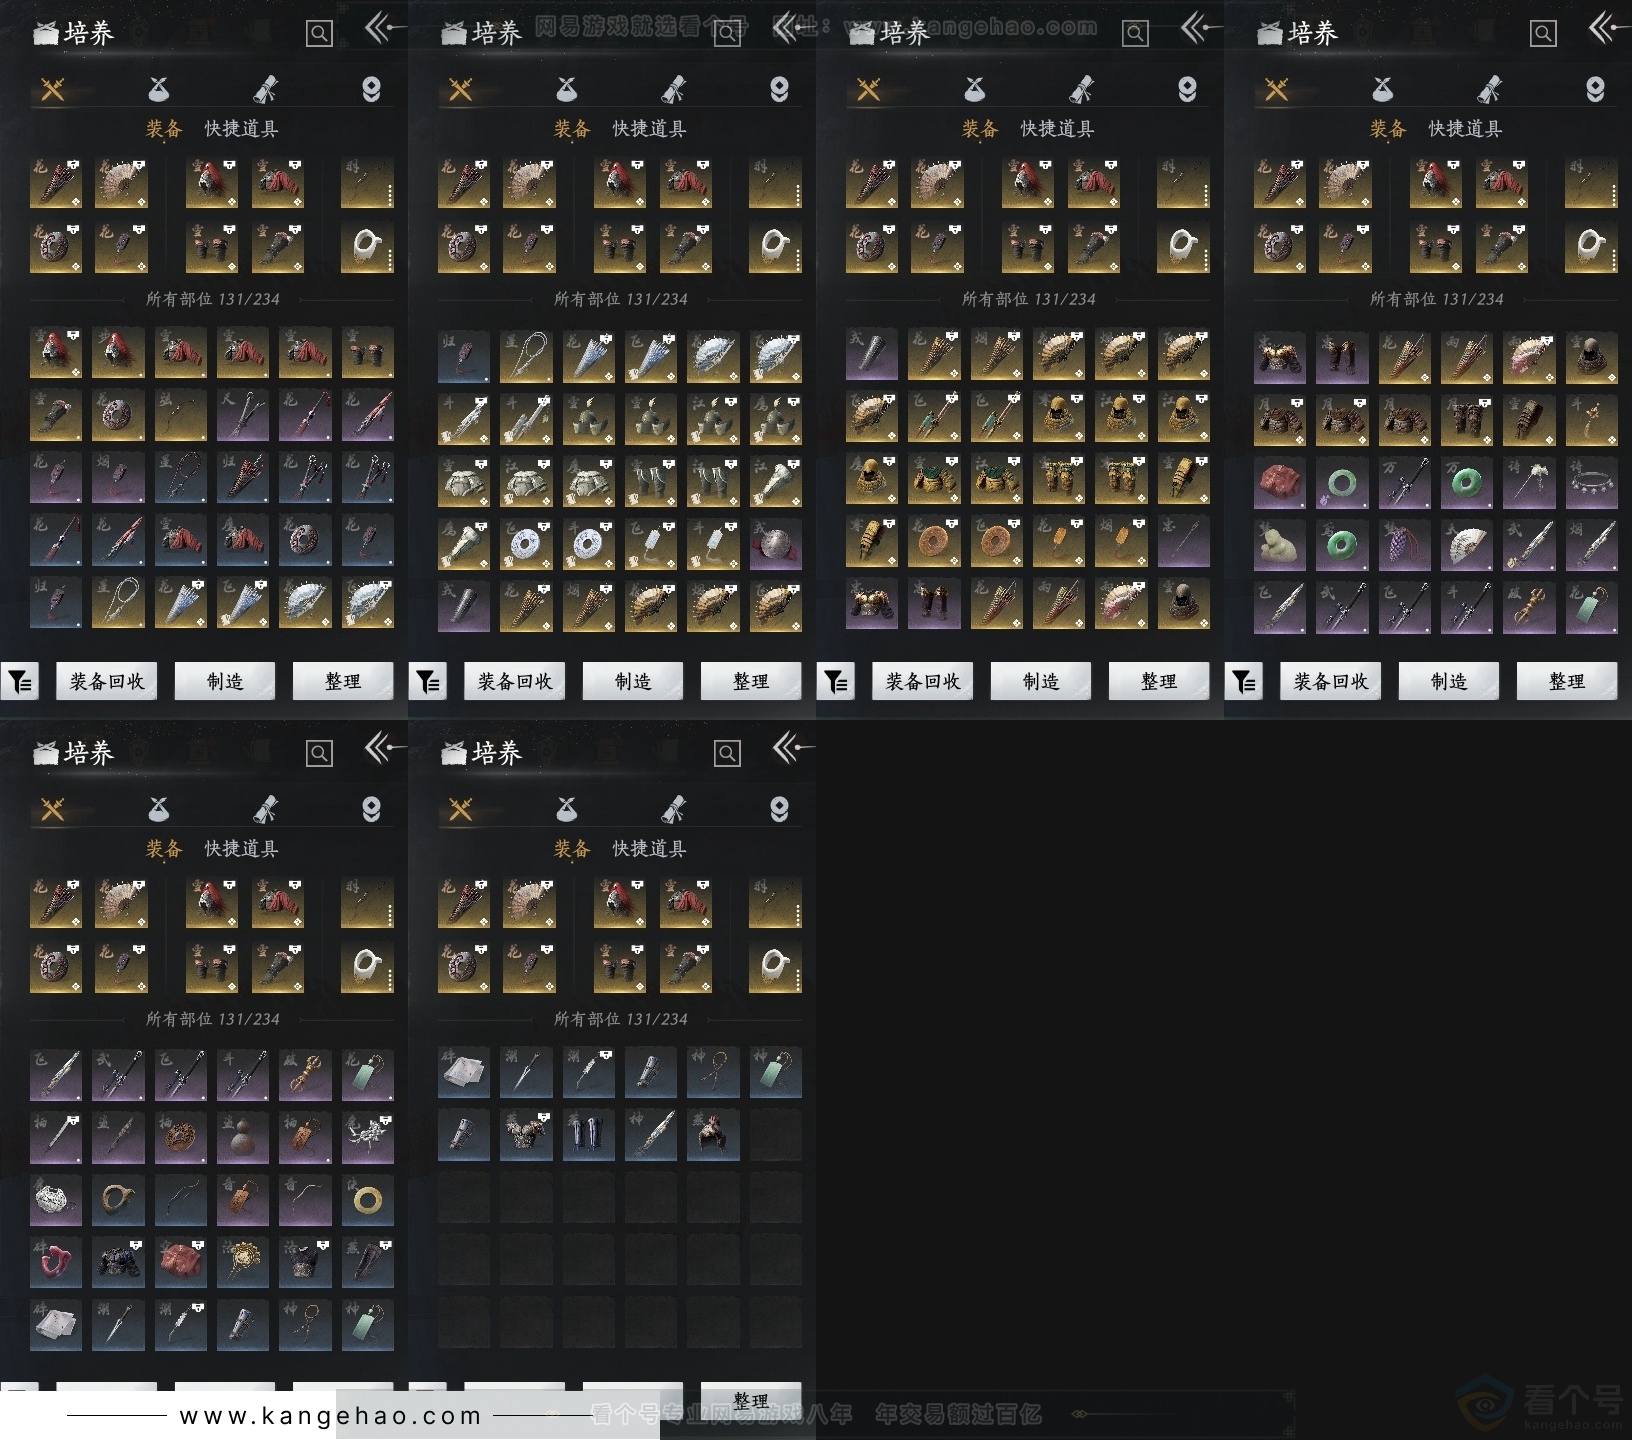This screenshot has height=1440, width=1632.
Task: Select the golden vajra item in fifth panel
Action: click(304, 1075)
